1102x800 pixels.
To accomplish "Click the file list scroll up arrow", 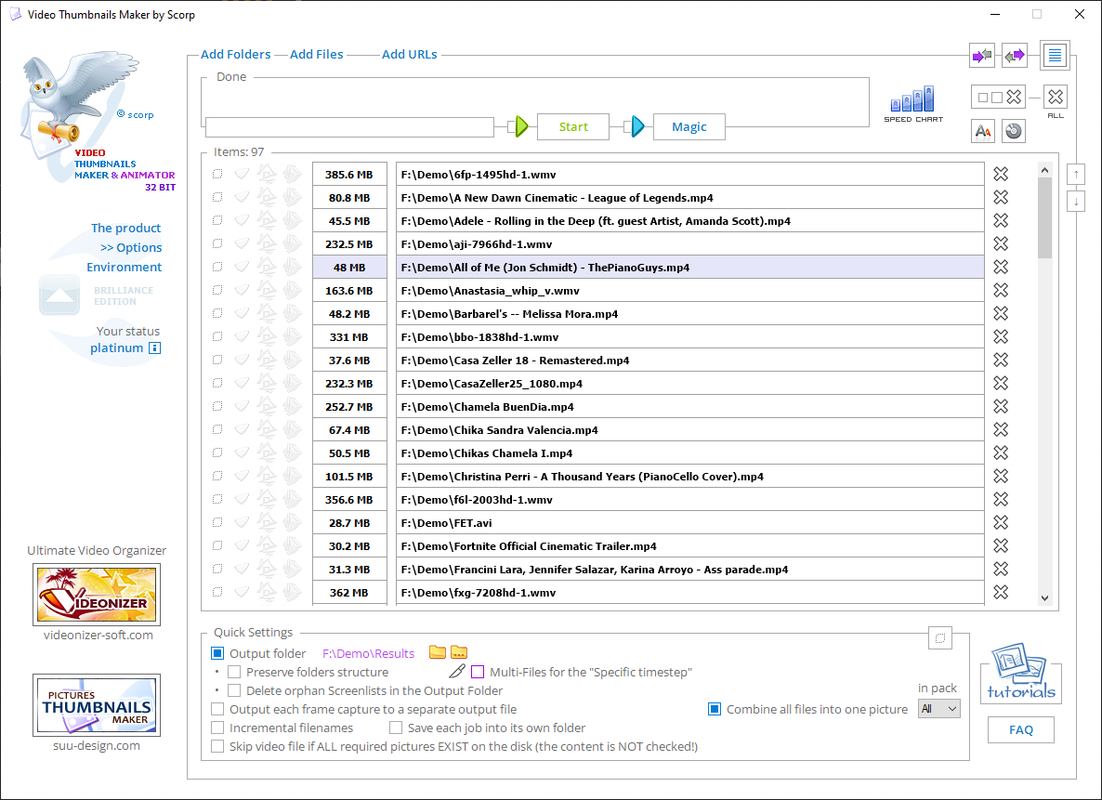I will 1044,170.
